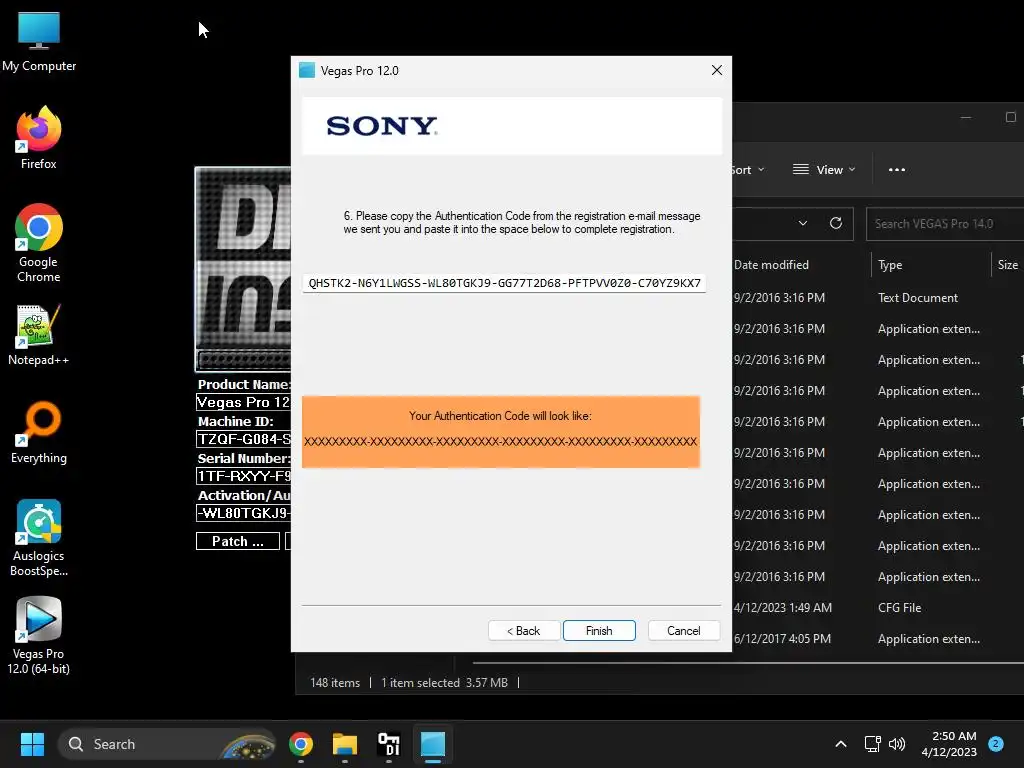
Task: Click the SONY logo banner
Action: click(512, 126)
